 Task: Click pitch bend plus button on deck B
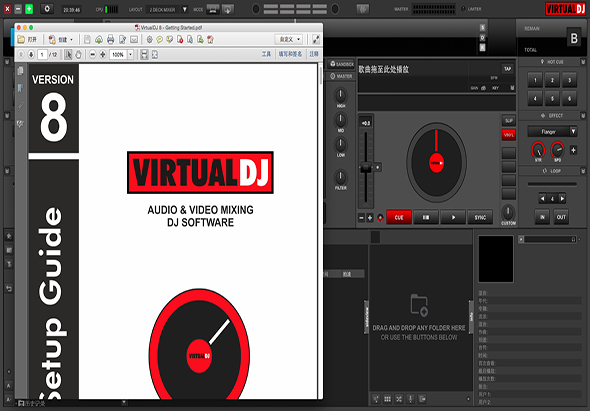[370, 218]
